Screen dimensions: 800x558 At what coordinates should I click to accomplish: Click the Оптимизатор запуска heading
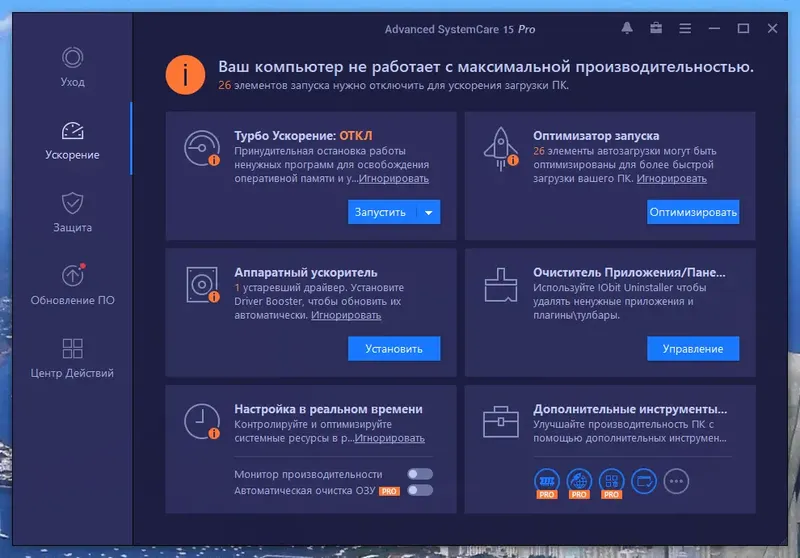click(596, 136)
